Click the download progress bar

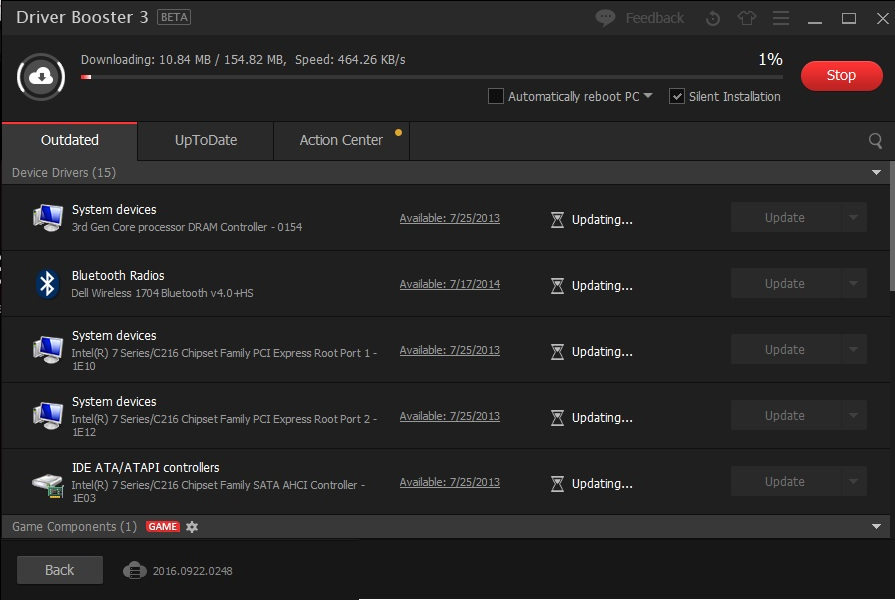tap(432, 76)
